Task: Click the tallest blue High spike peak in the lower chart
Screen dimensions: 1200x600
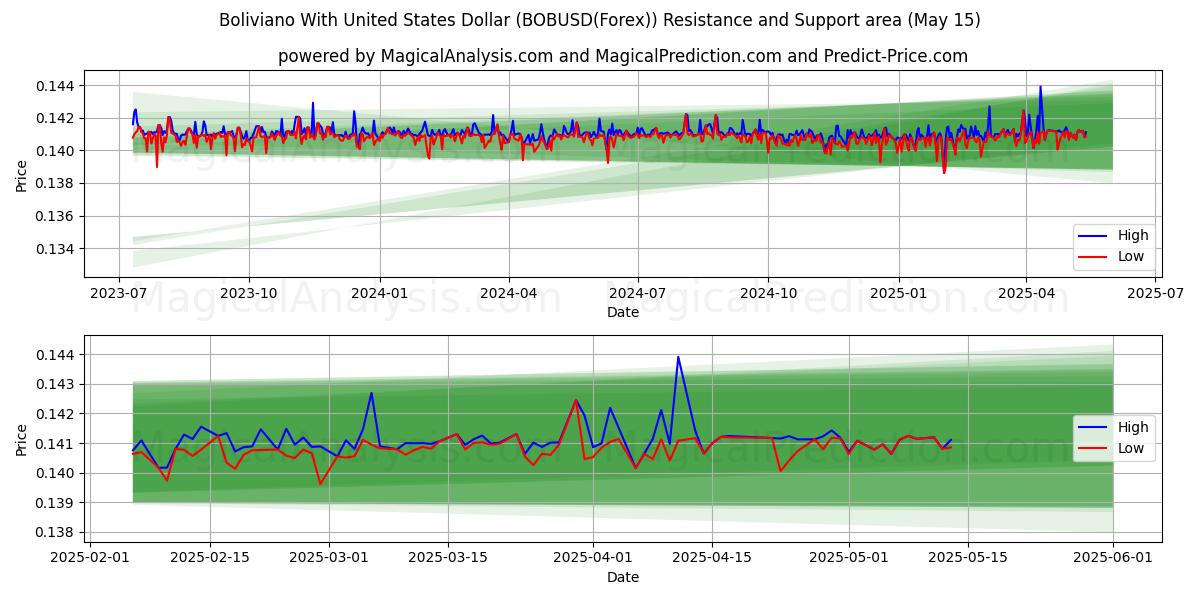Action: click(678, 357)
